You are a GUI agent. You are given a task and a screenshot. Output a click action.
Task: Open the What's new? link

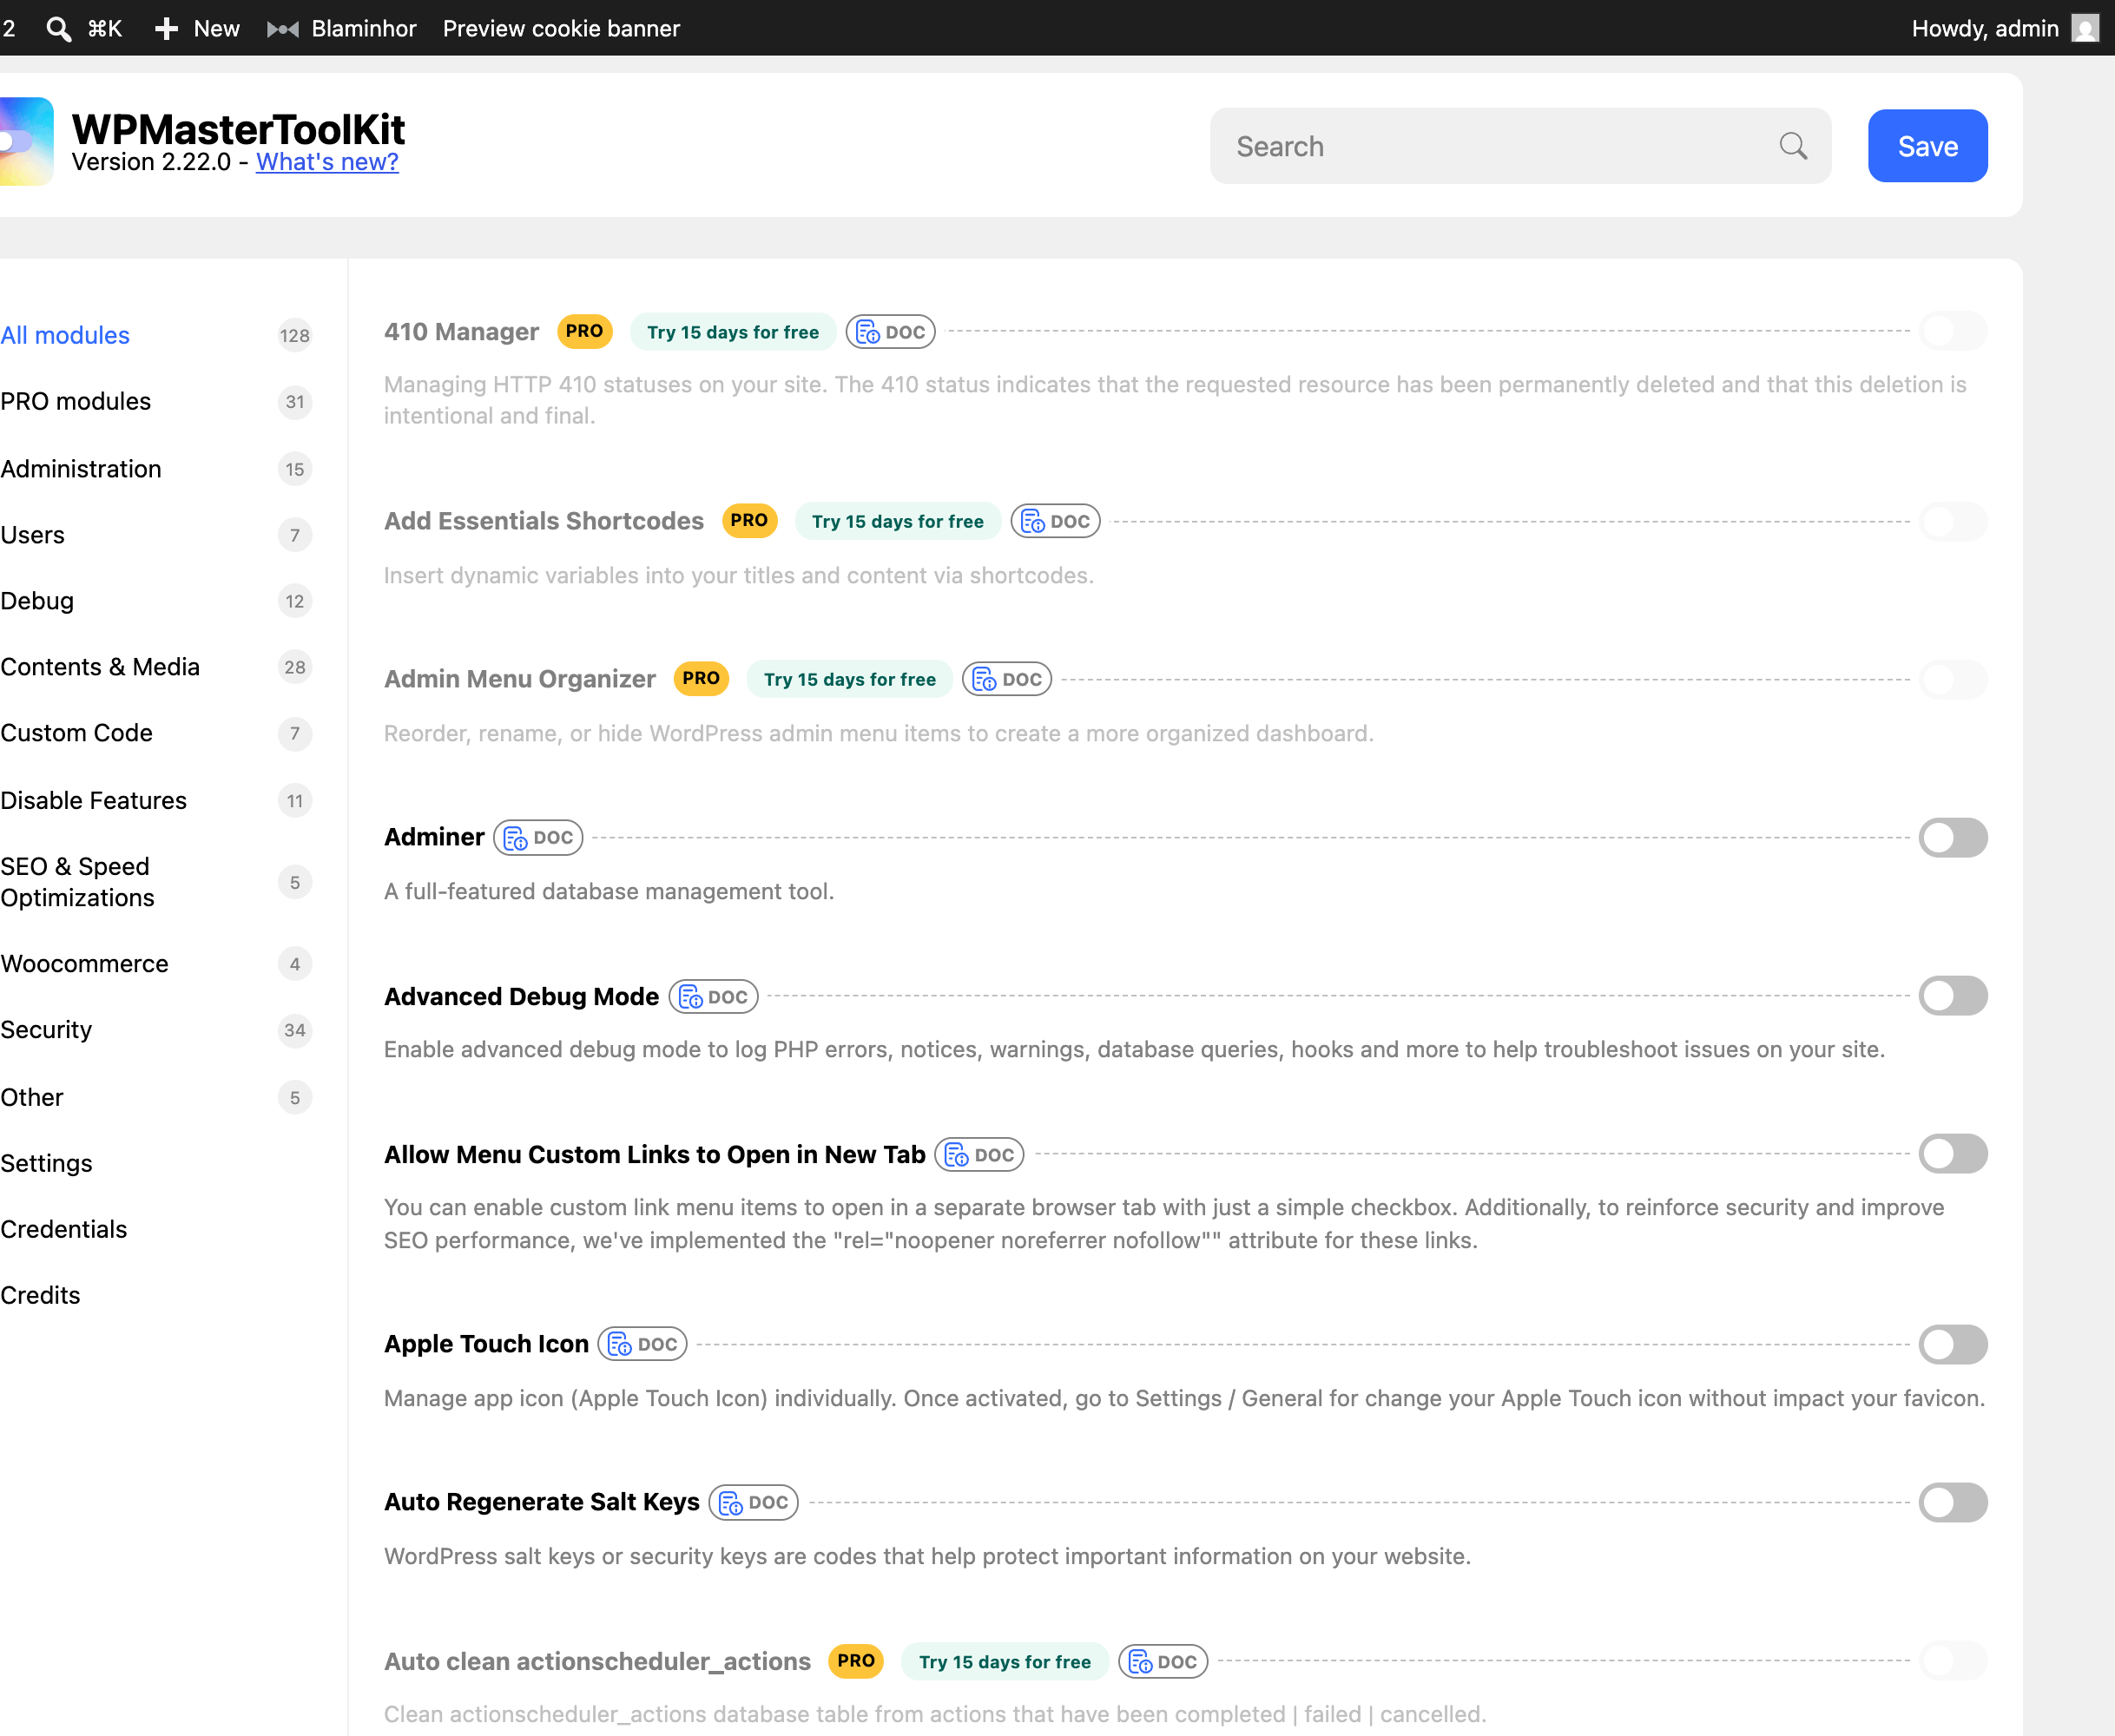(327, 162)
